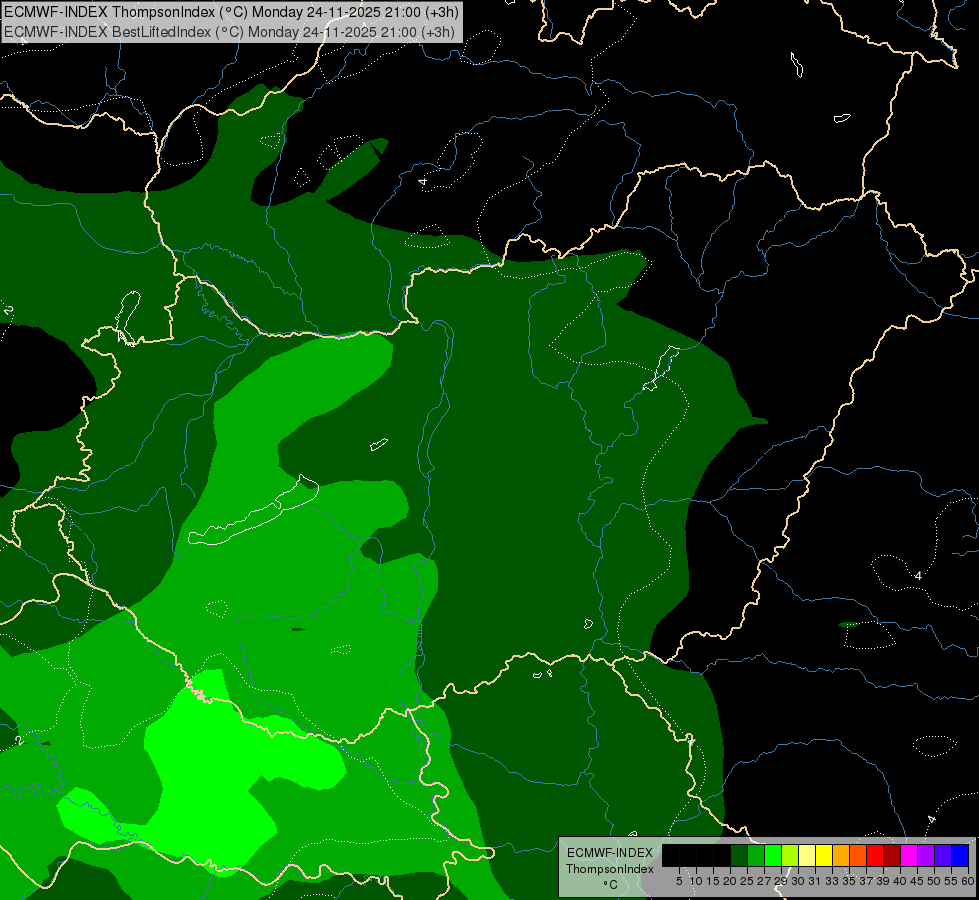Click the legend tick value '30'
Image resolution: width=979 pixels, height=900 pixels.
click(x=798, y=881)
